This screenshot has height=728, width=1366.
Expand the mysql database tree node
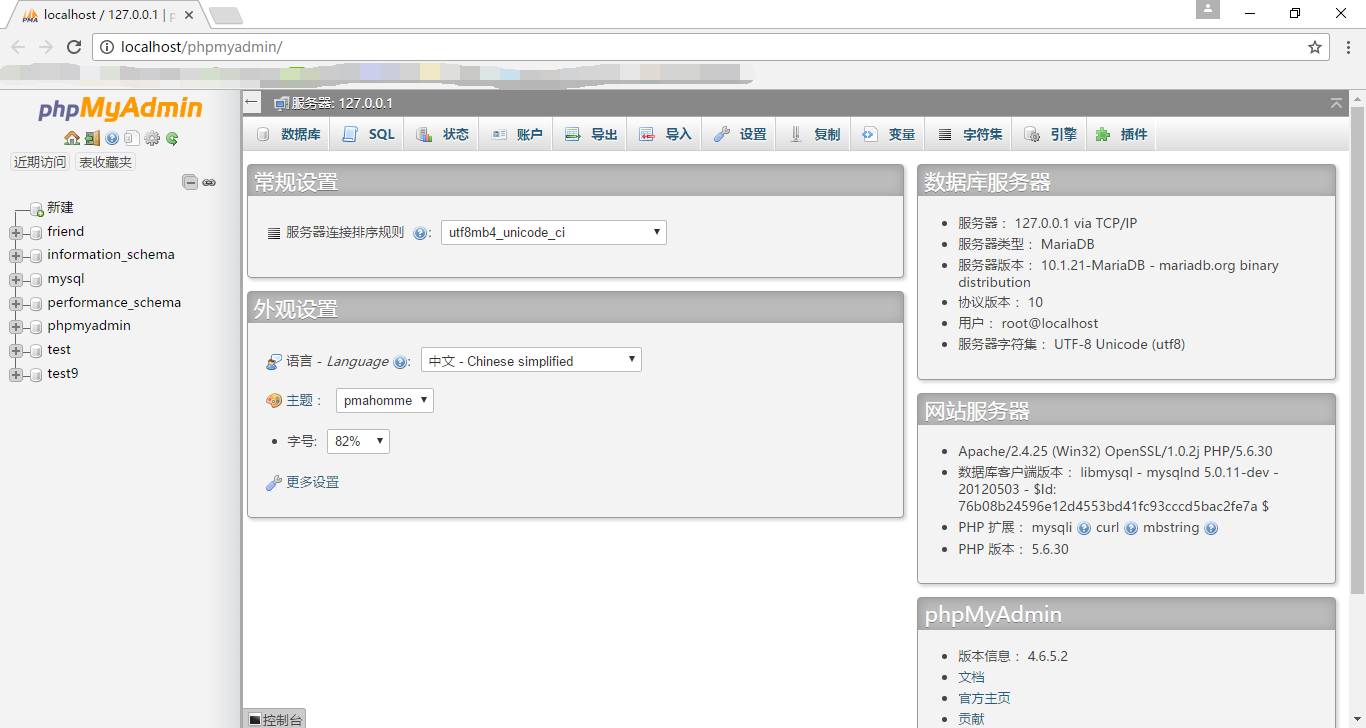[16, 280]
